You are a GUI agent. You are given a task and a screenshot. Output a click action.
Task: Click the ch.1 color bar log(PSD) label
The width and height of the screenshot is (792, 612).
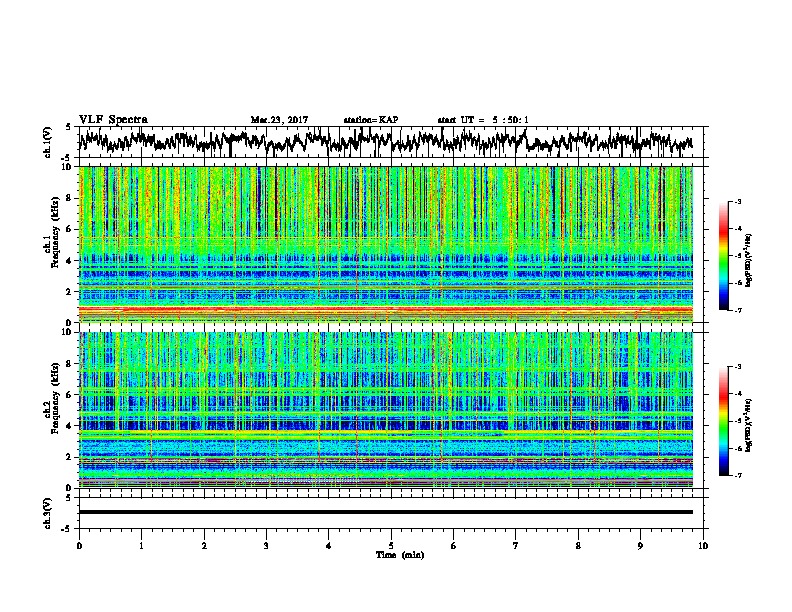pos(749,260)
